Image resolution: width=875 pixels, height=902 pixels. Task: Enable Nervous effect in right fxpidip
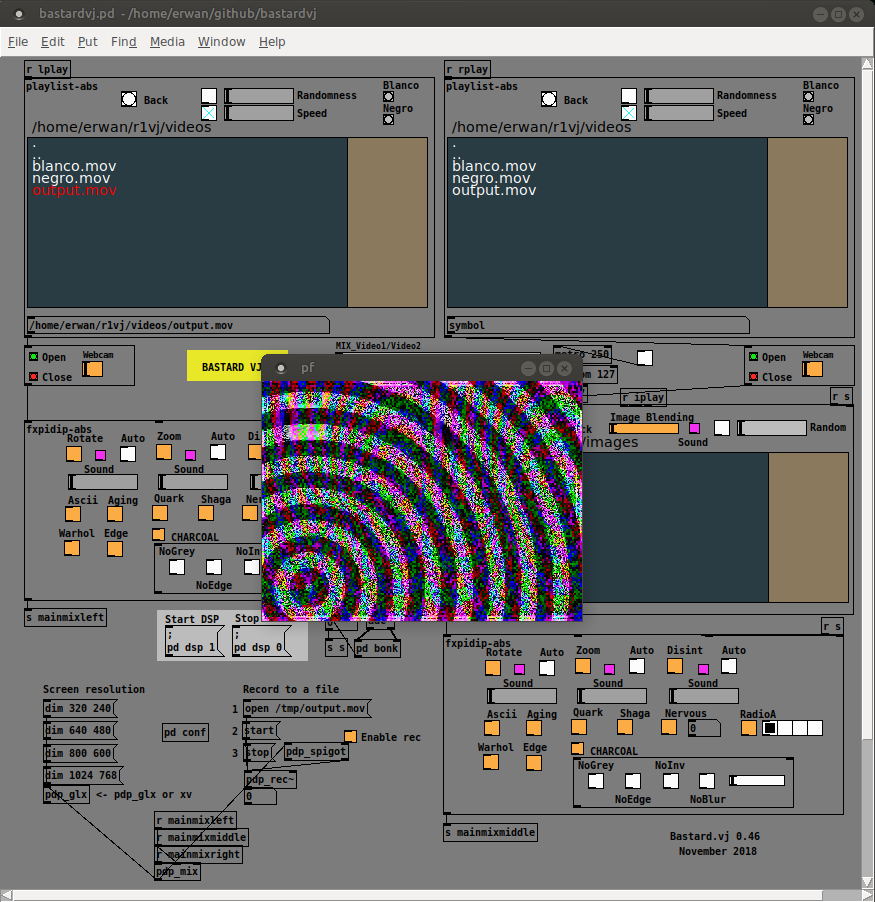tap(668, 727)
